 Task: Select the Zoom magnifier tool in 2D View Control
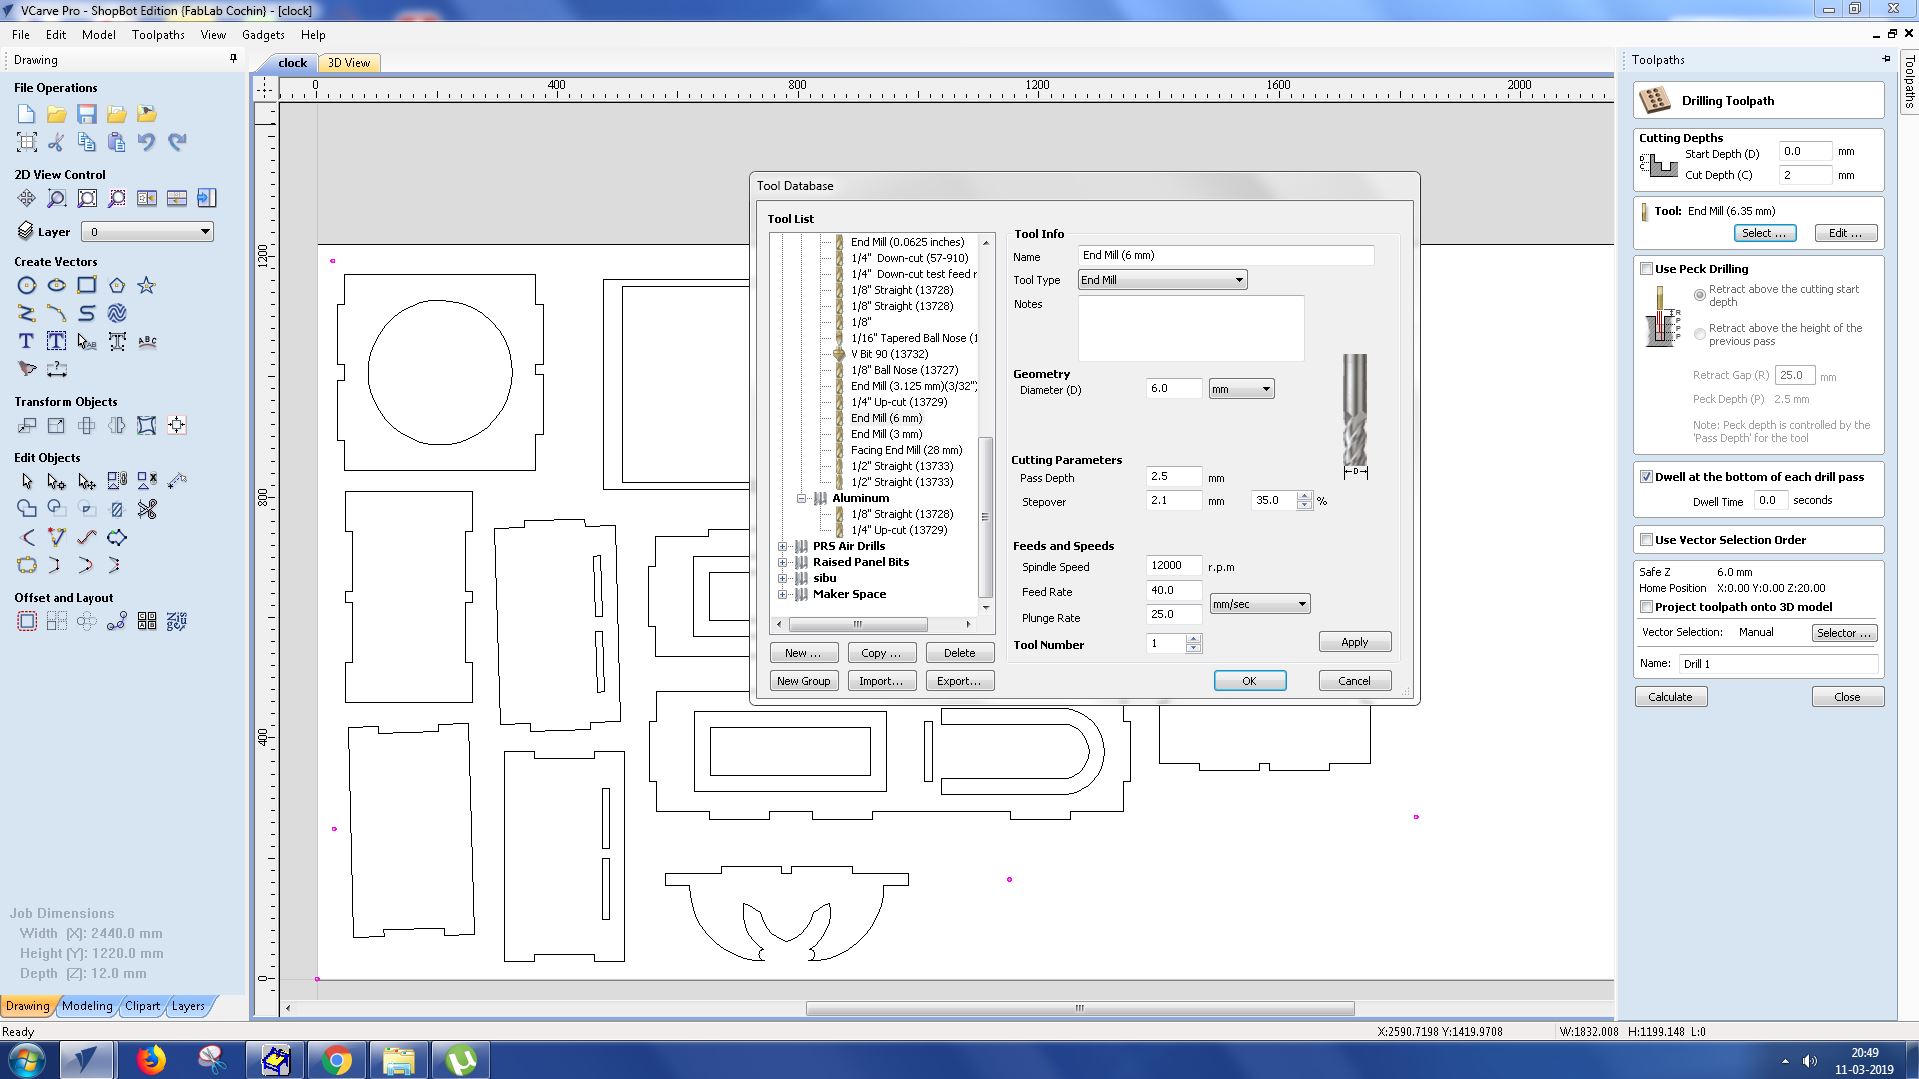pyautogui.click(x=57, y=198)
